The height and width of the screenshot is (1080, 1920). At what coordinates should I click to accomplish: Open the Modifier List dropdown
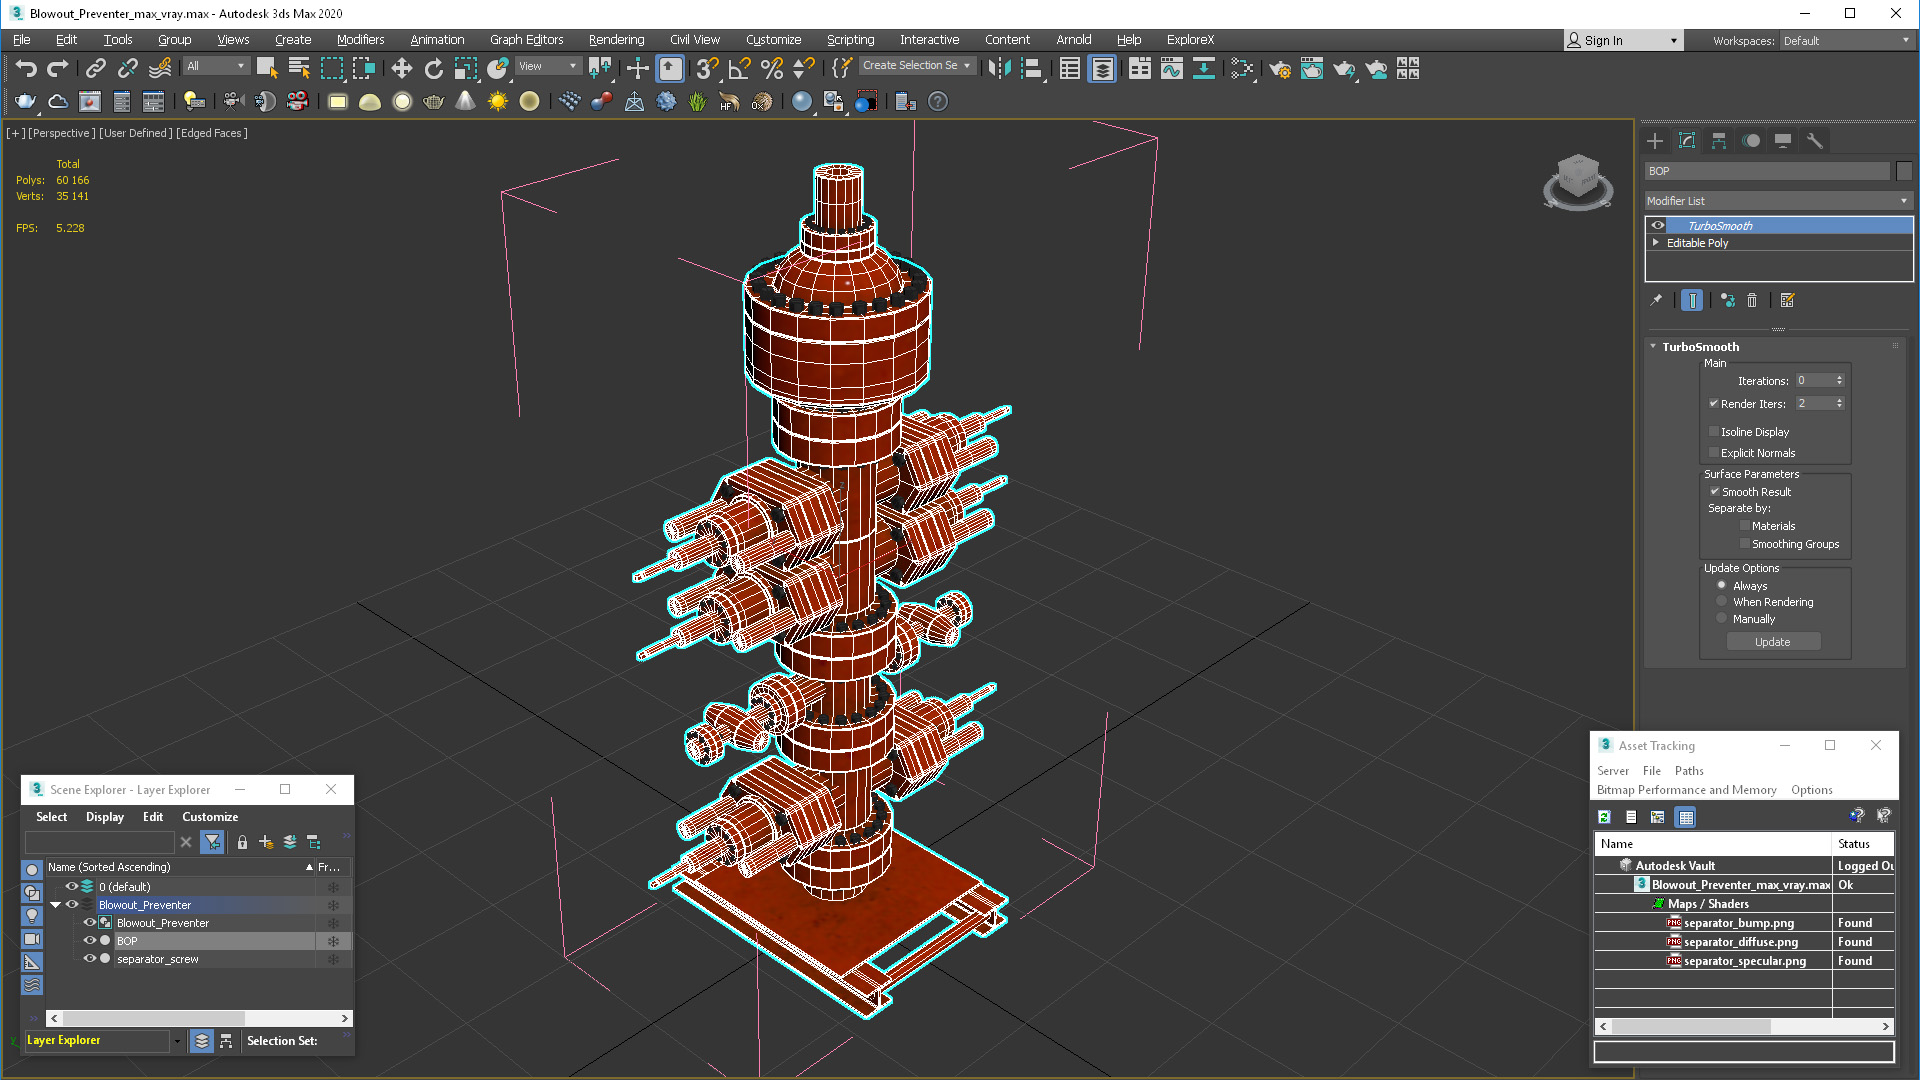point(1777,201)
